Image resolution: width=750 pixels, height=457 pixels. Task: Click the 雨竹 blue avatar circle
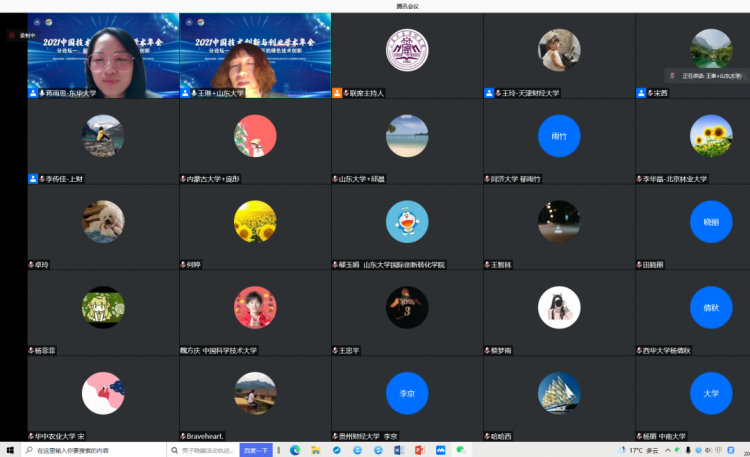(x=559, y=136)
